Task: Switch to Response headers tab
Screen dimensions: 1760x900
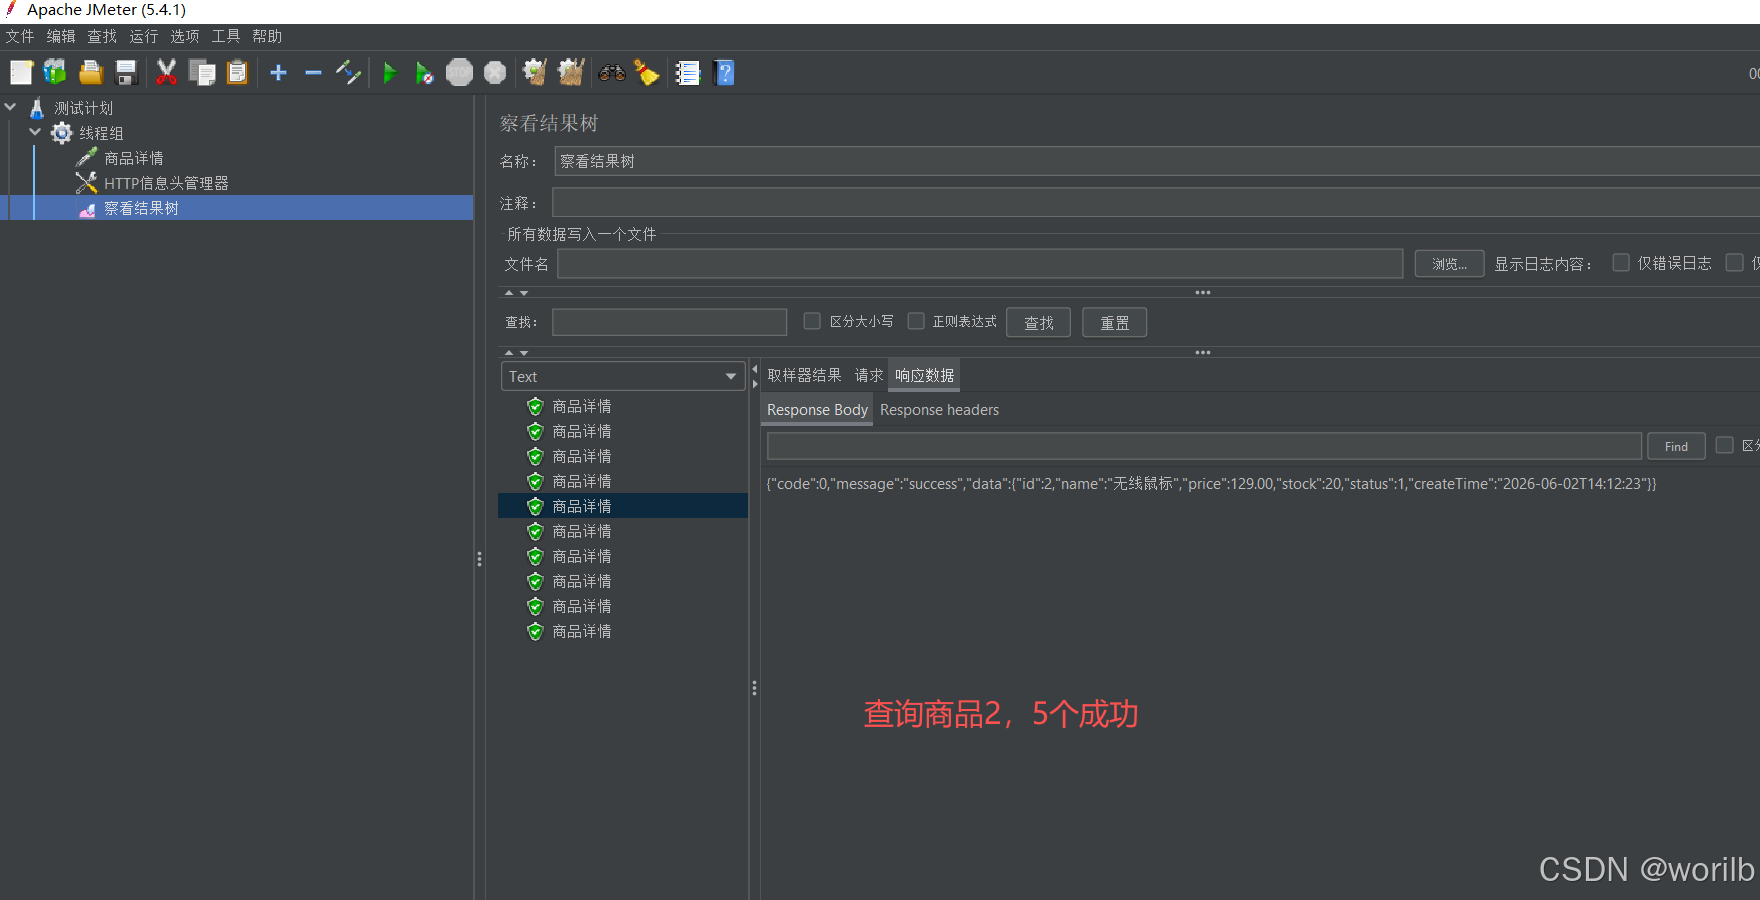Action: click(939, 410)
